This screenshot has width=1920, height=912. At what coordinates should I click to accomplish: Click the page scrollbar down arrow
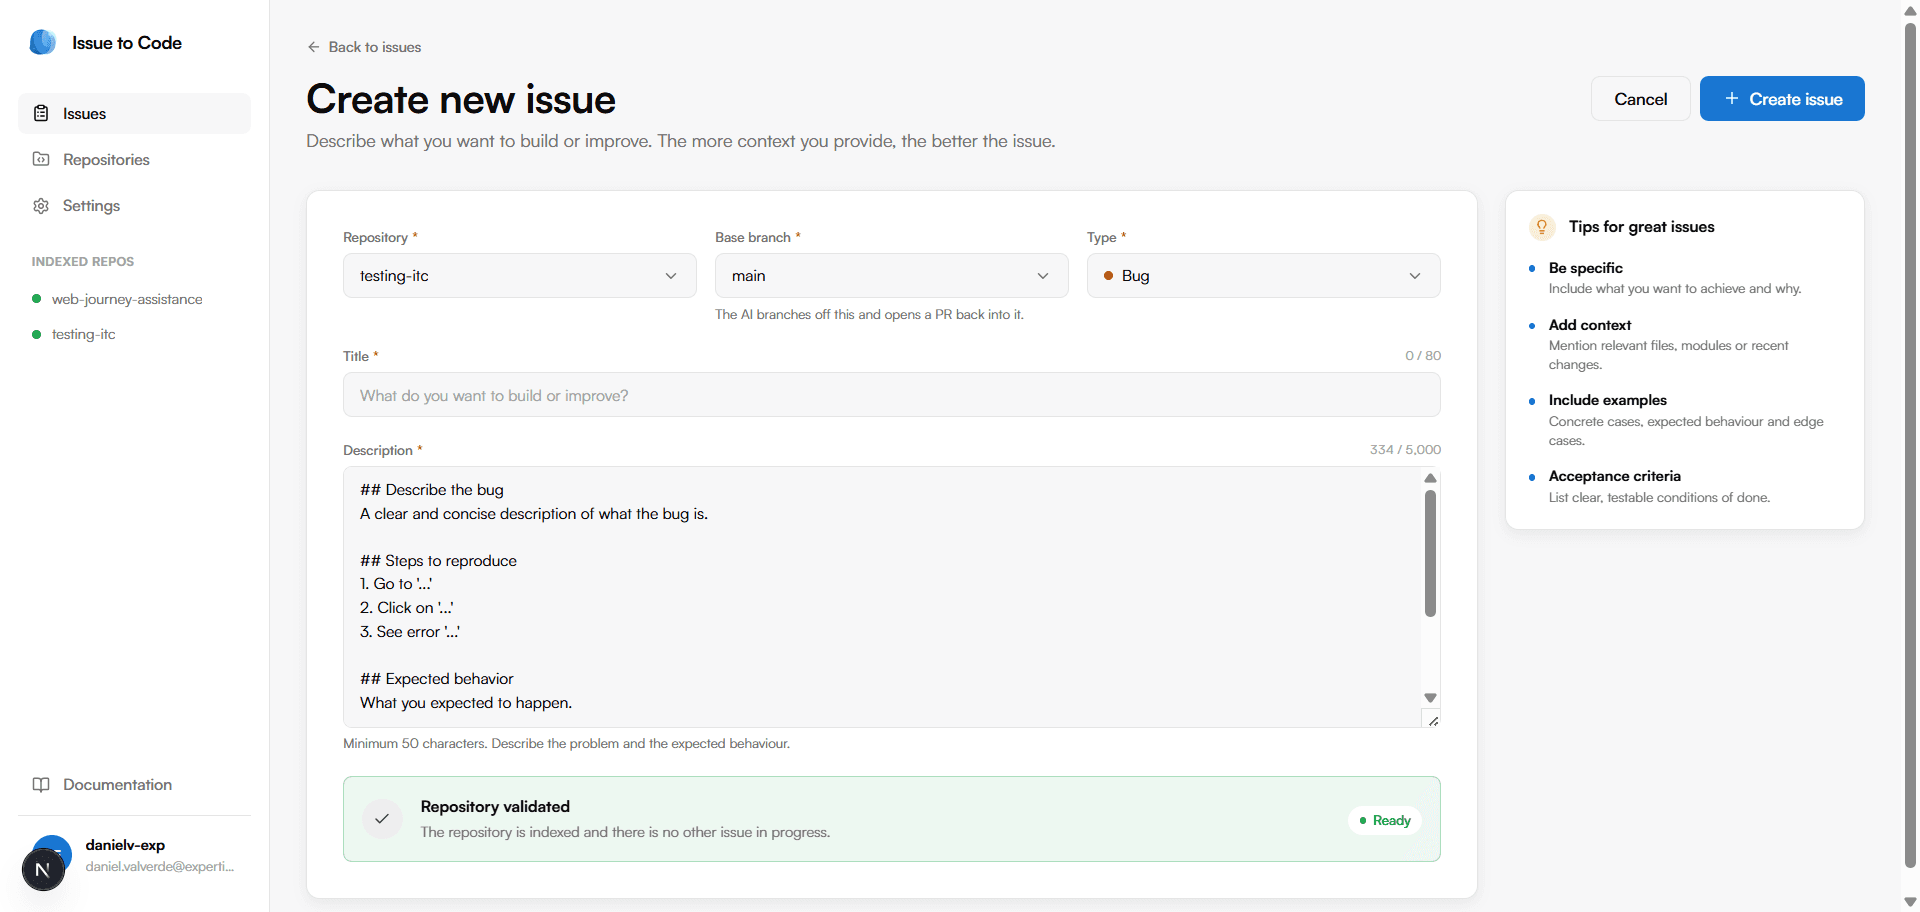pyautogui.click(x=1910, y=902)
